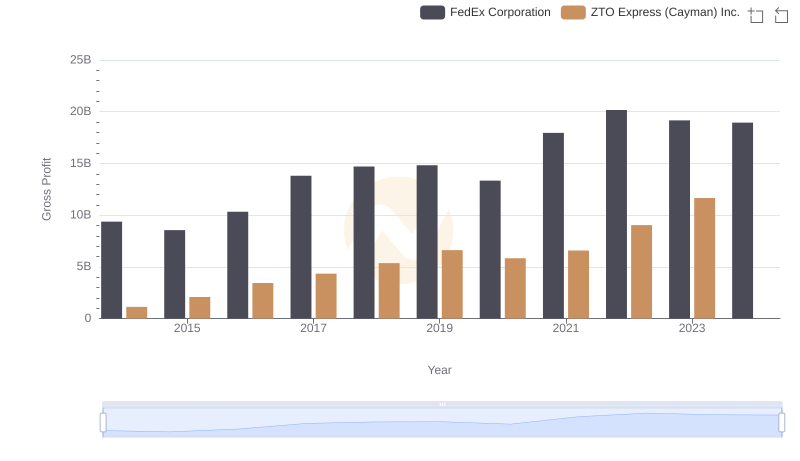Click the FedEx bar for 2021
The image size is (800, 461).
click(553, 226)
